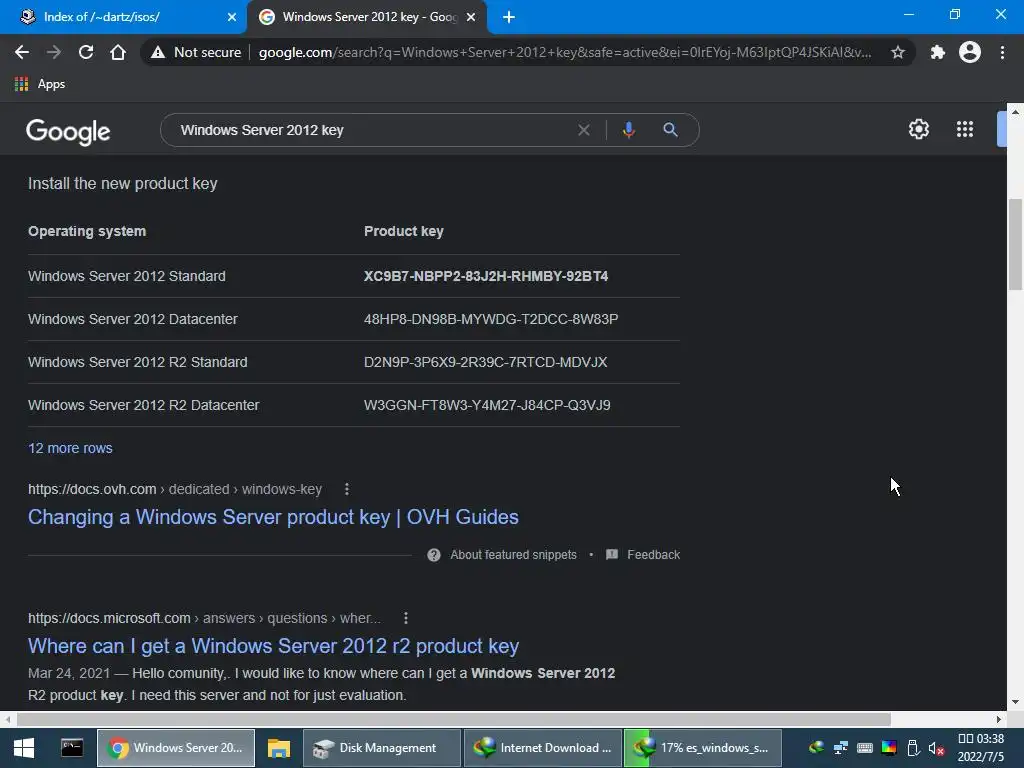Open the Google apps grid
1024x768 pixels.
965,129
